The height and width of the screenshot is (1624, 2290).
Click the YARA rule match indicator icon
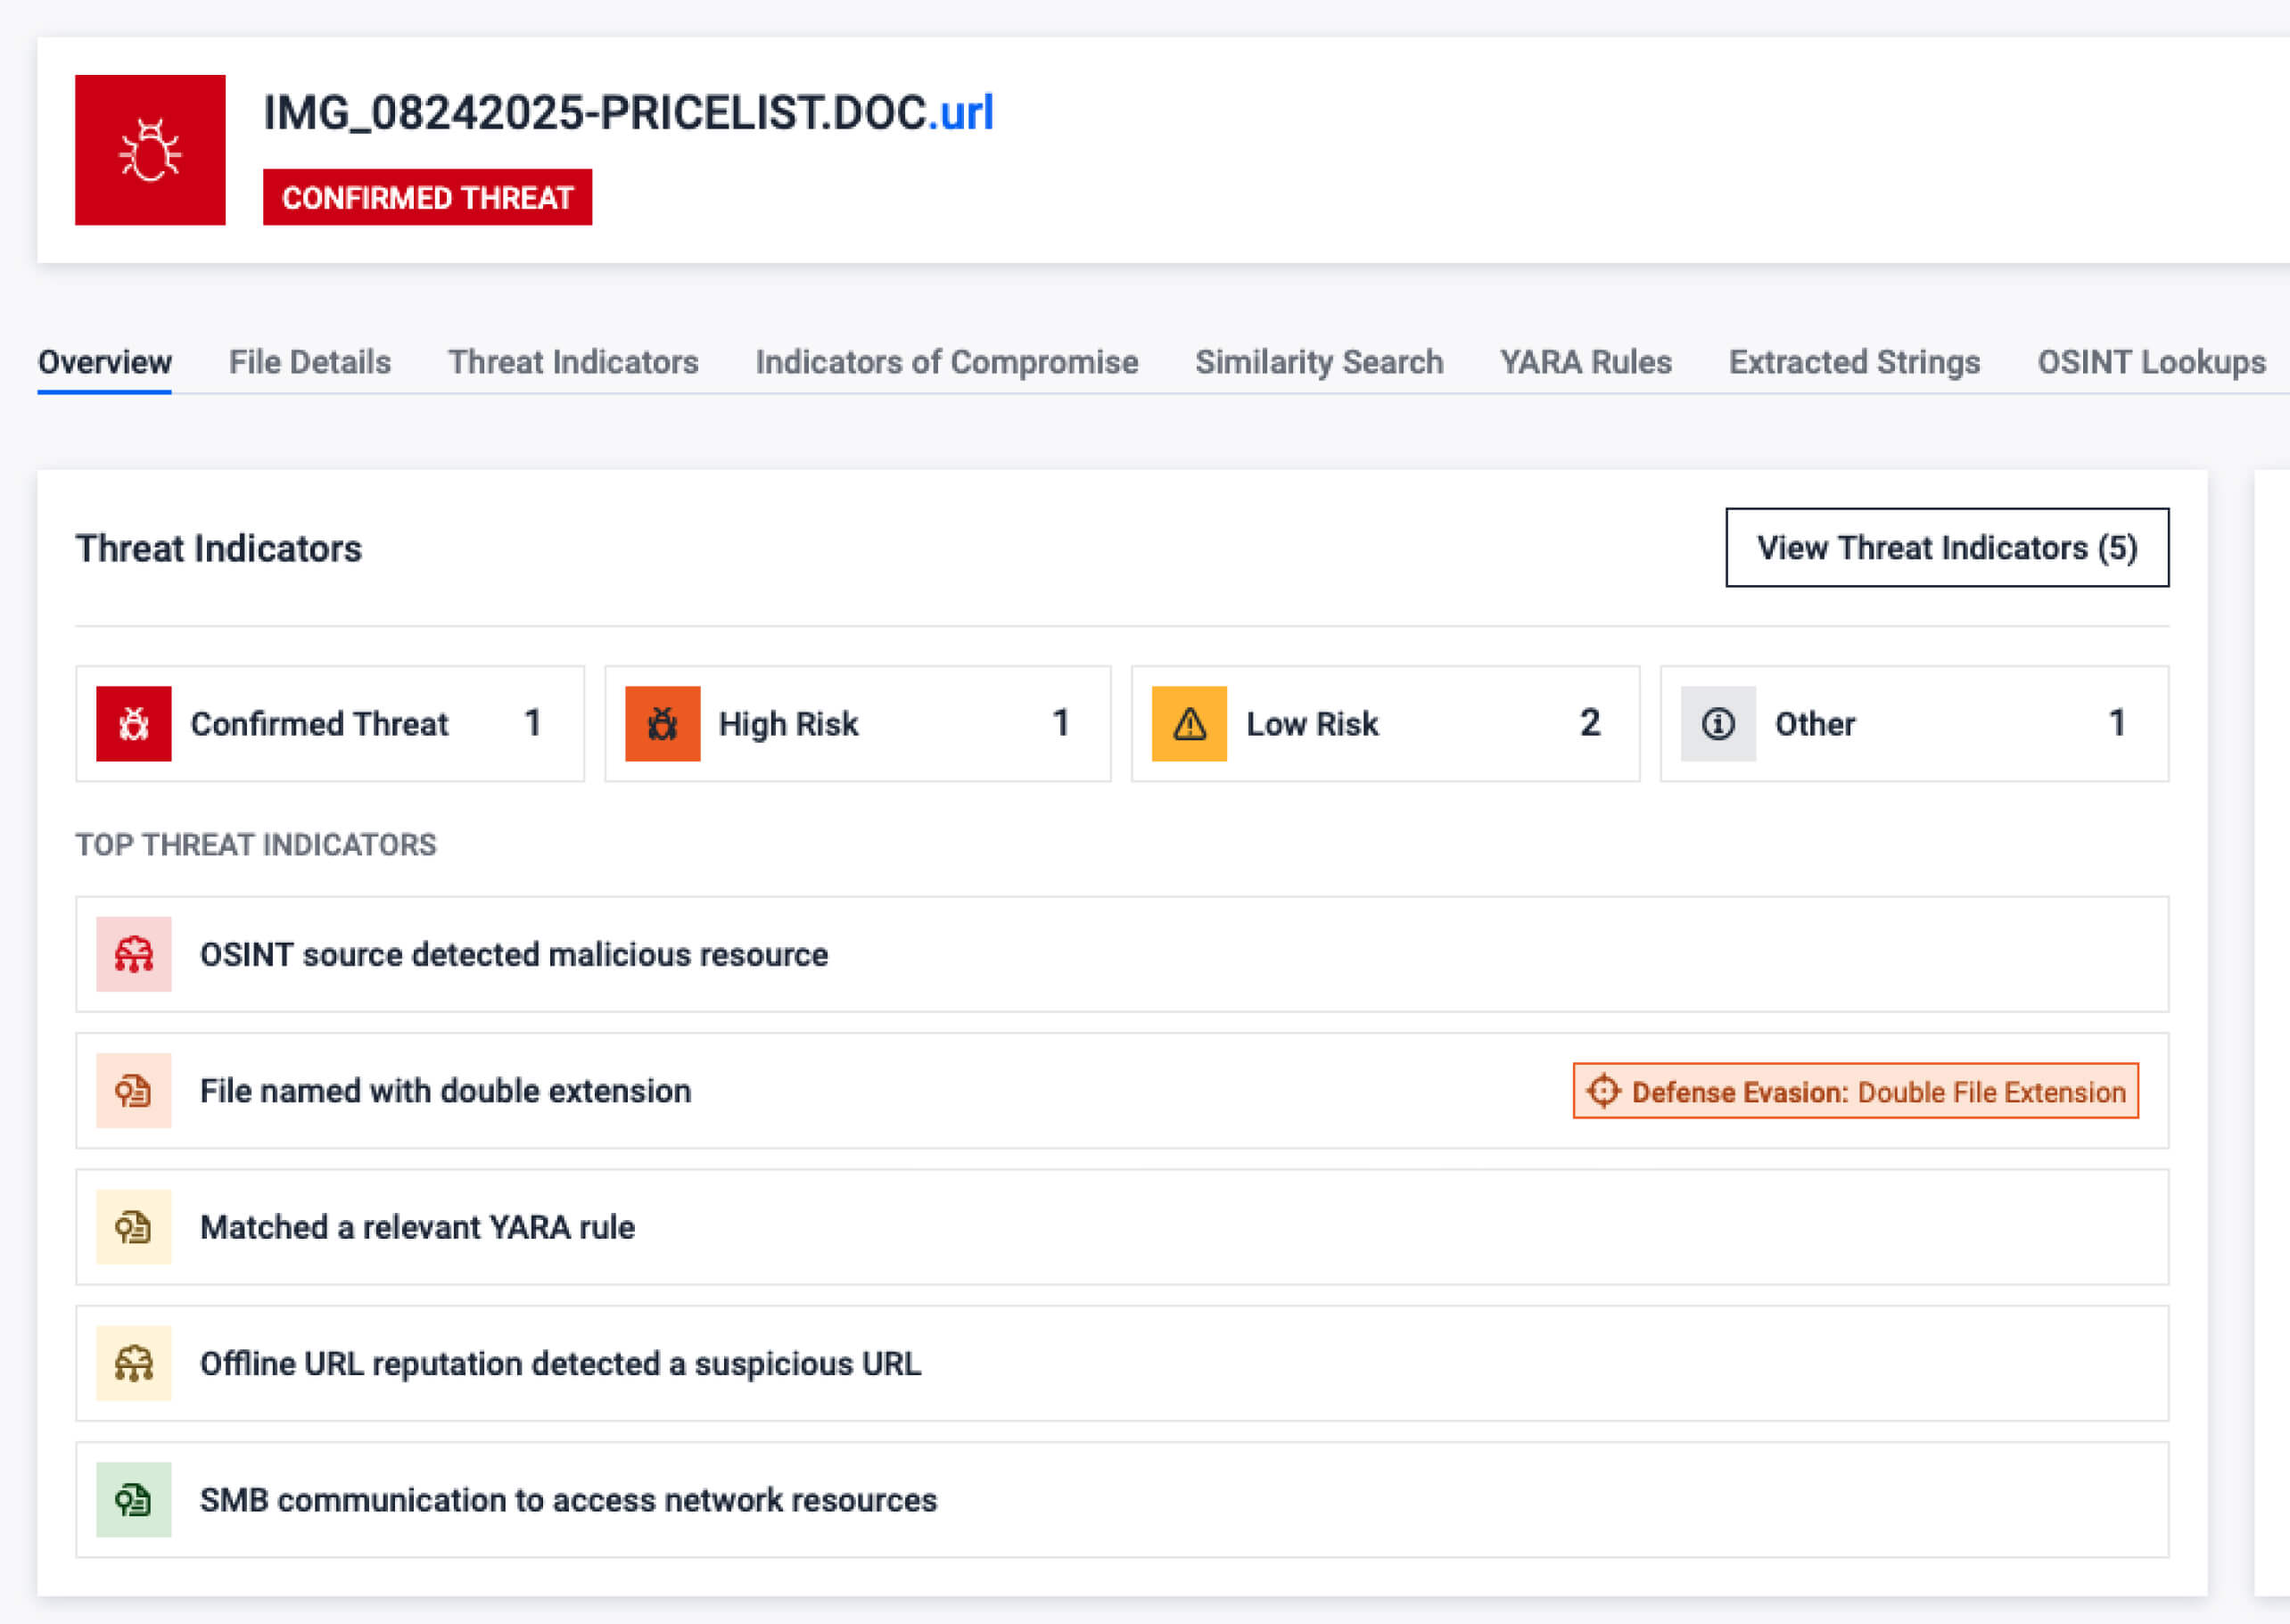[133, 1226]
